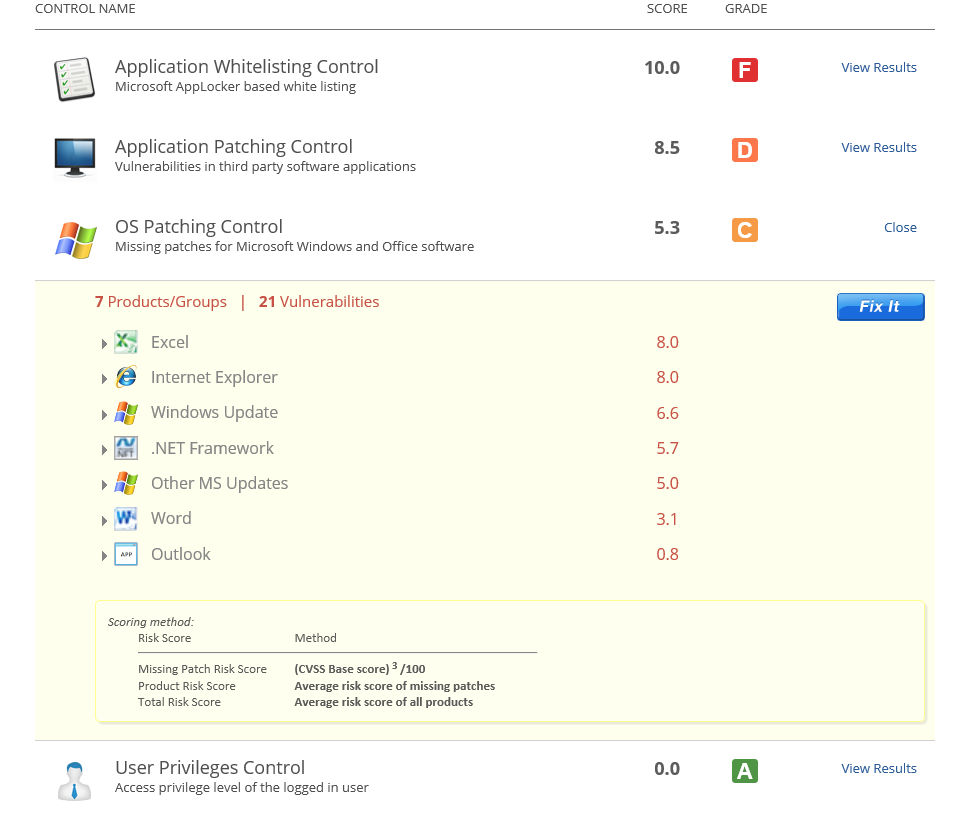Click the orange C grade badge
The image size is (972, 834).
point(744,229)
